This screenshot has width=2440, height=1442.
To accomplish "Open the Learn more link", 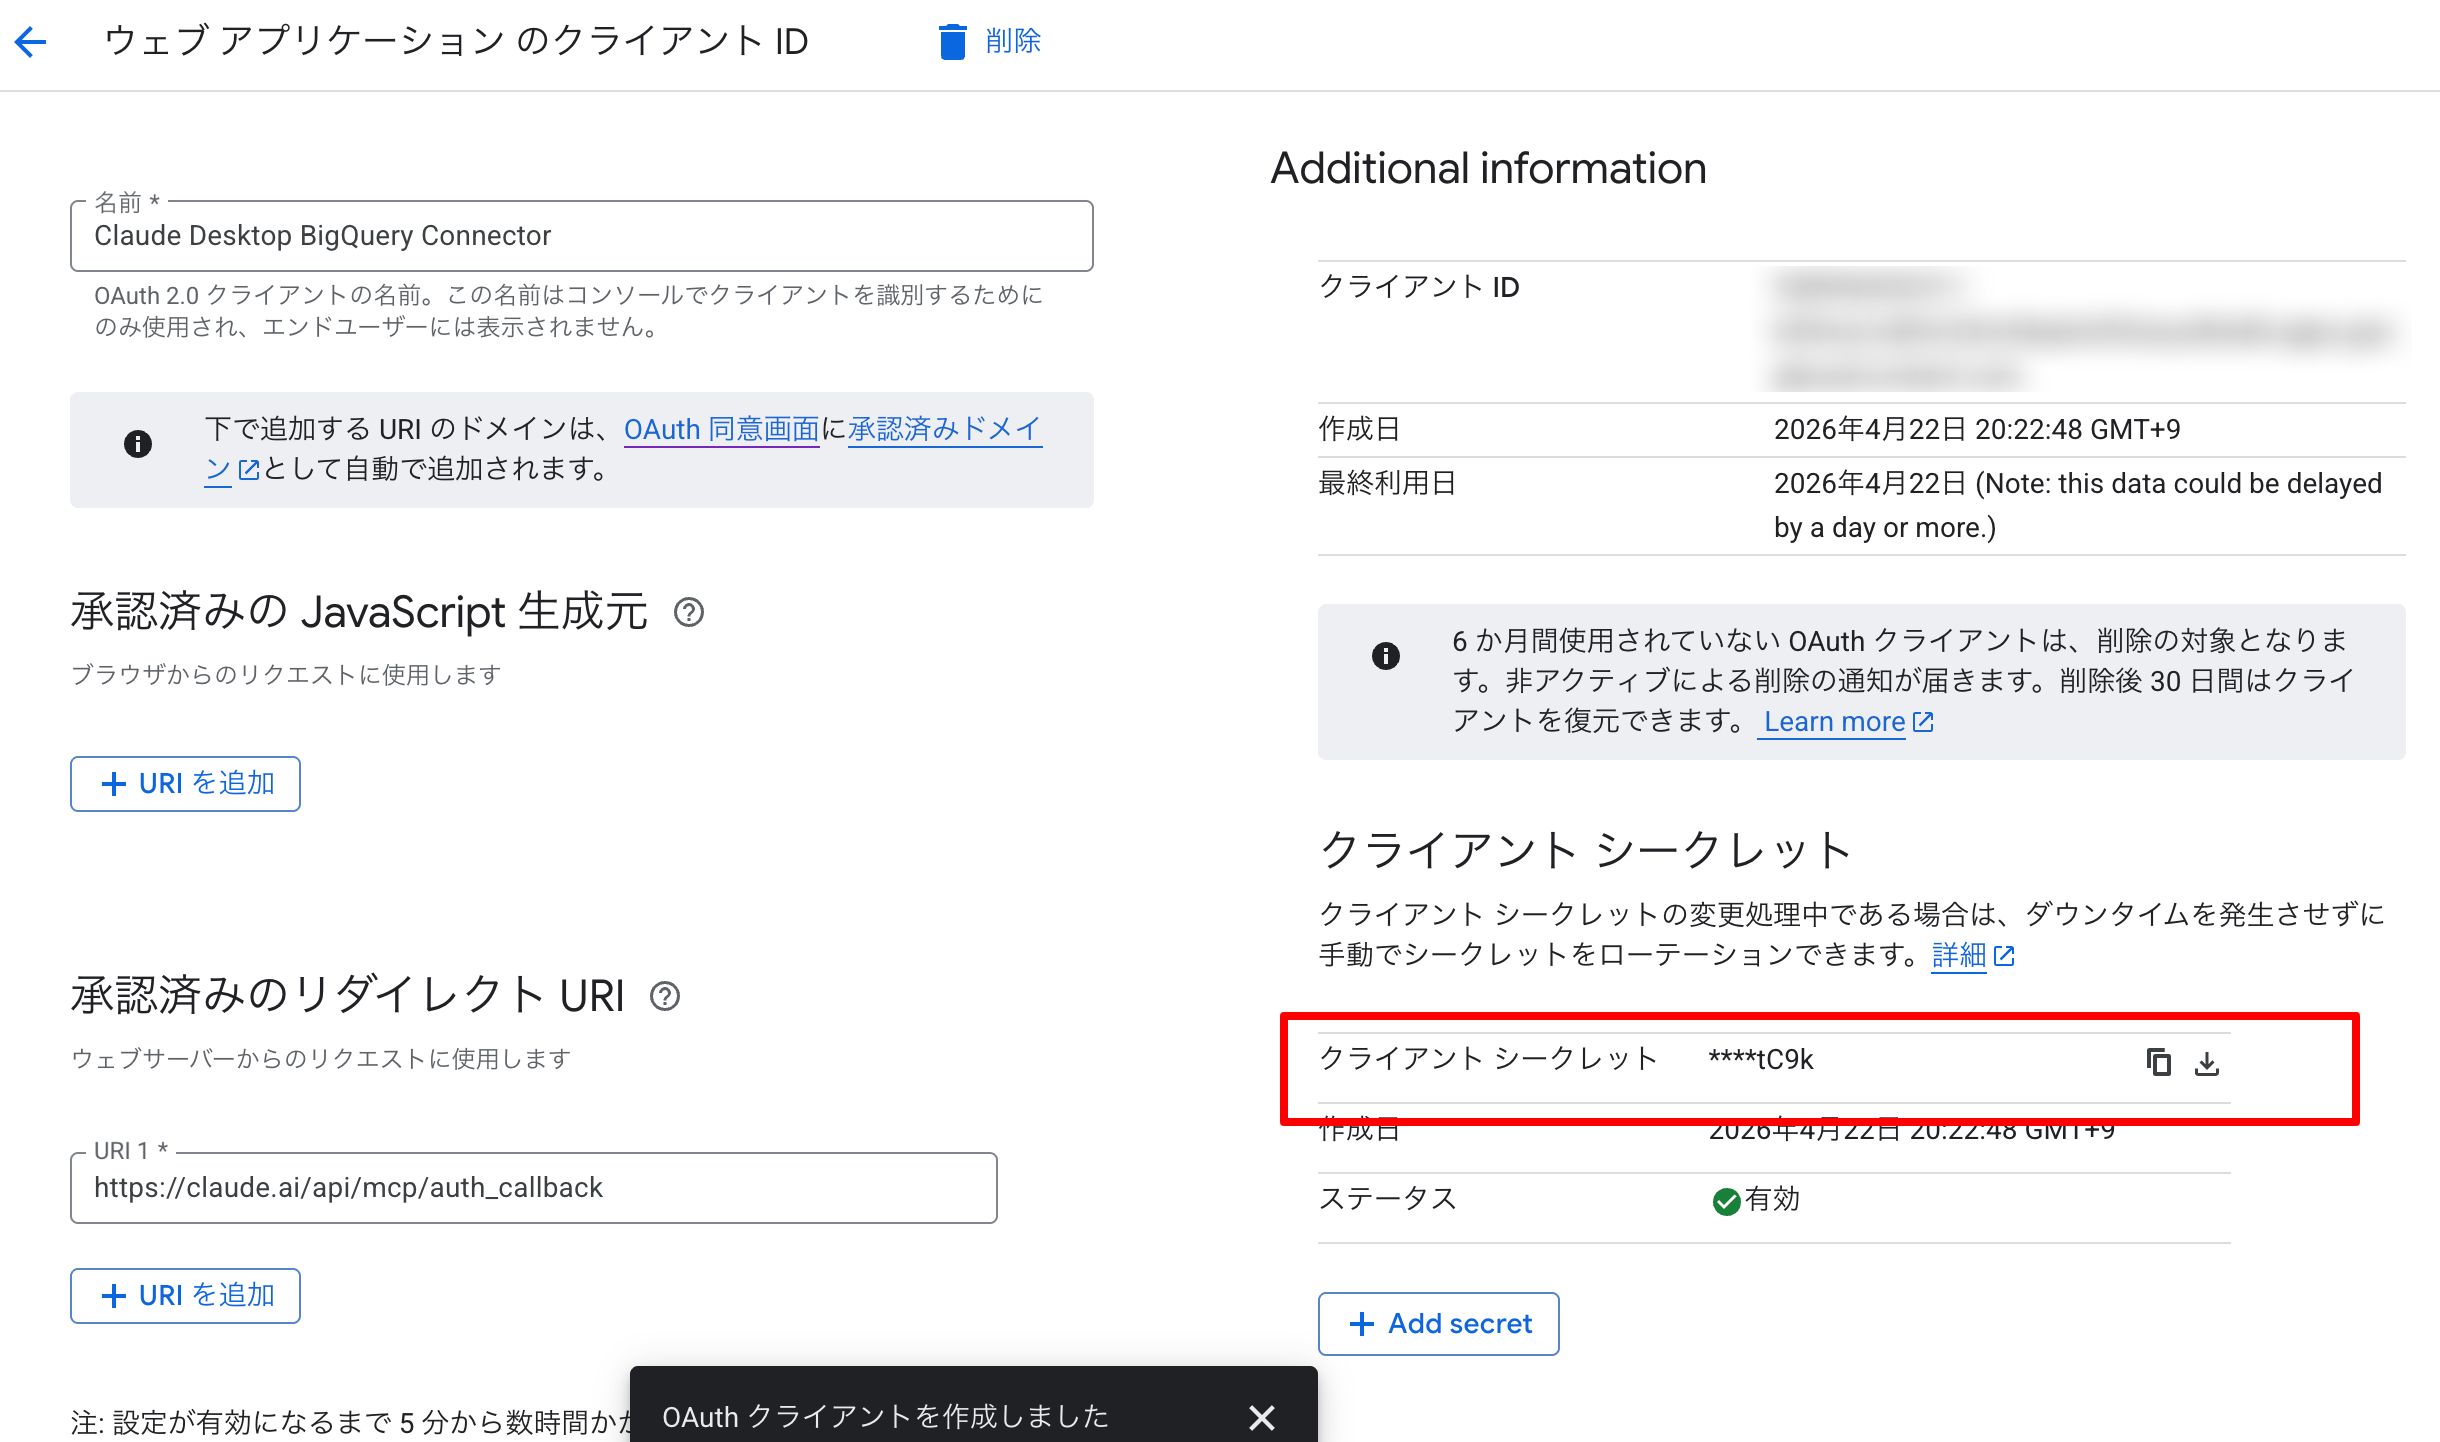I will click(x=1831, y=721).
